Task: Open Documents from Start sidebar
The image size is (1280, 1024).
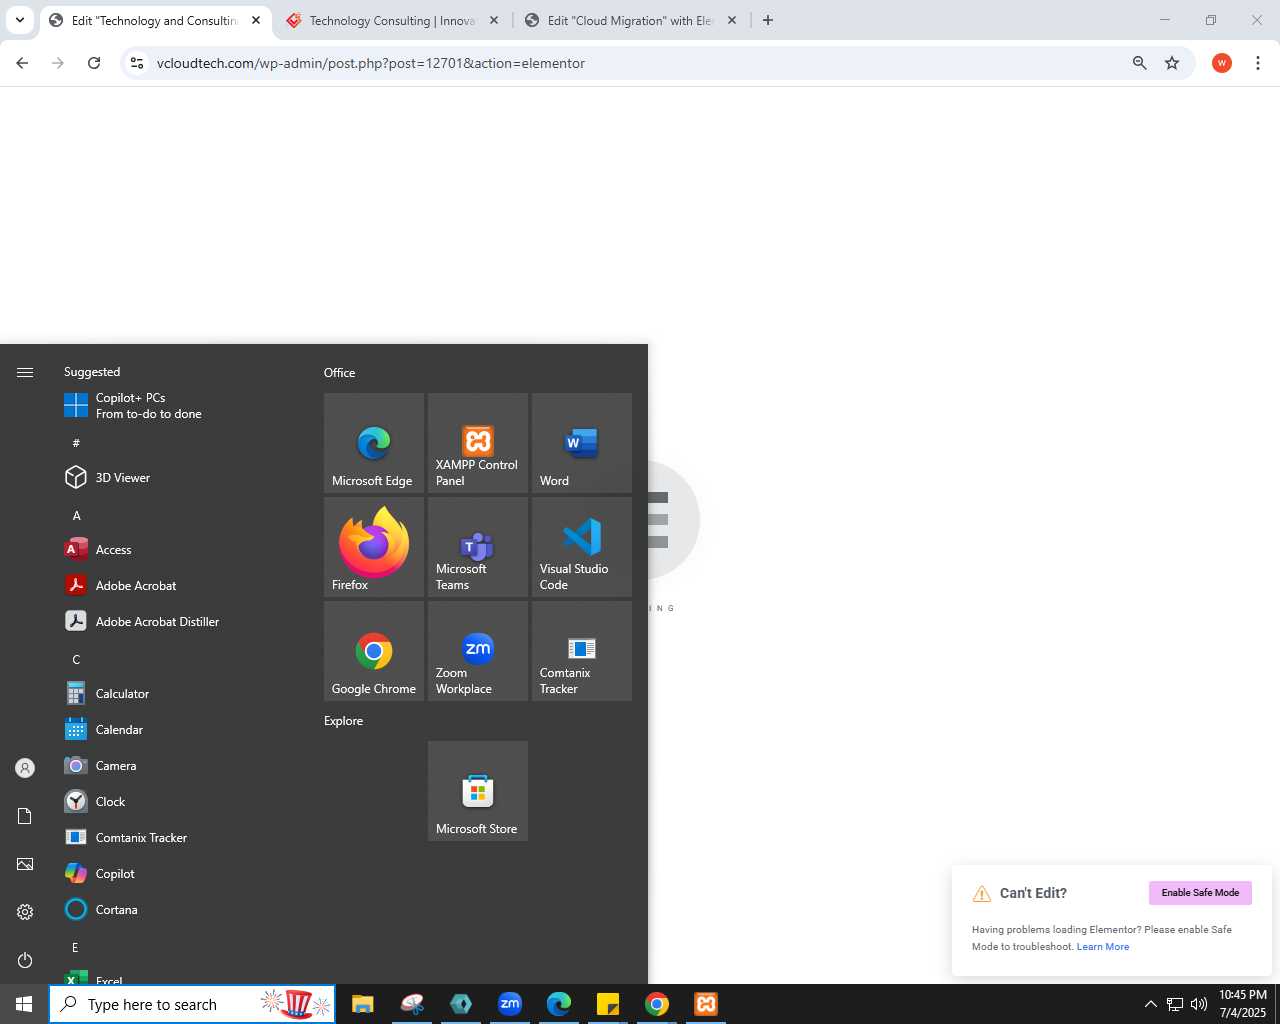Action: [25, 816]
